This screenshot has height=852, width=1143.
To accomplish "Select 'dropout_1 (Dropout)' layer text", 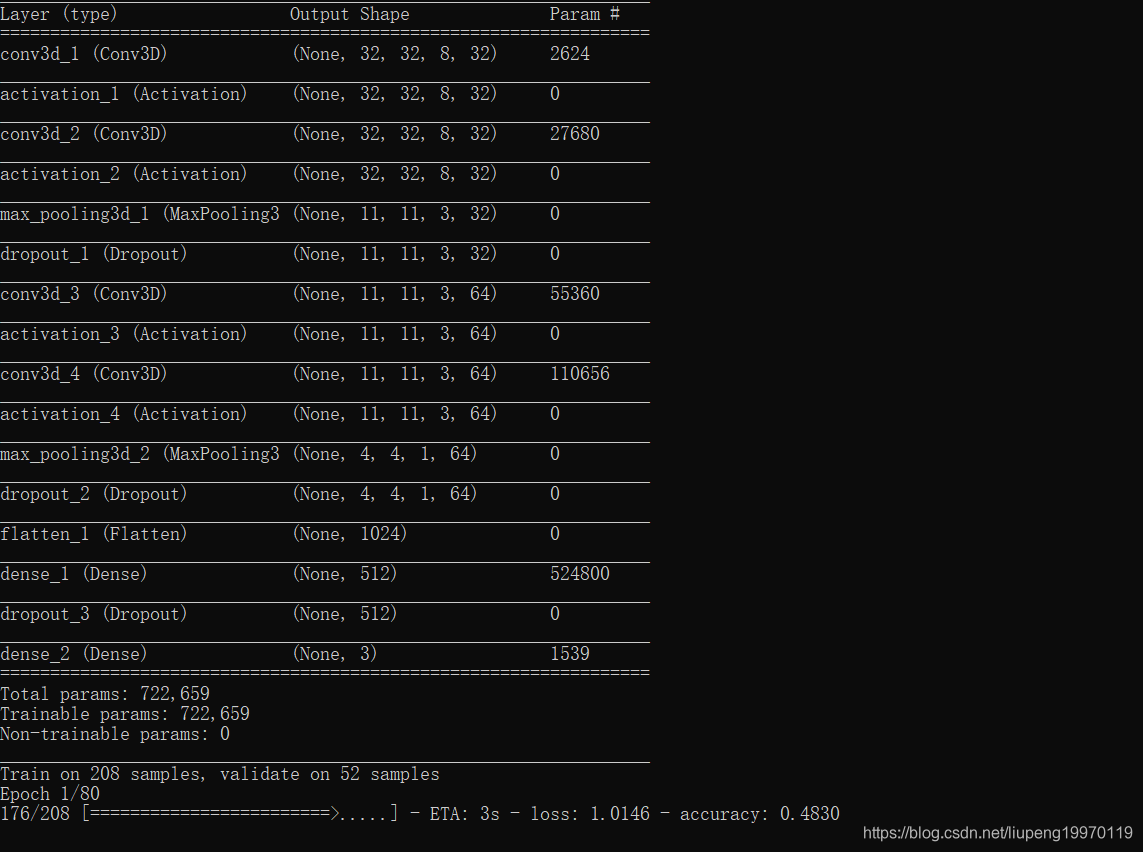I will tap(94, 254).
